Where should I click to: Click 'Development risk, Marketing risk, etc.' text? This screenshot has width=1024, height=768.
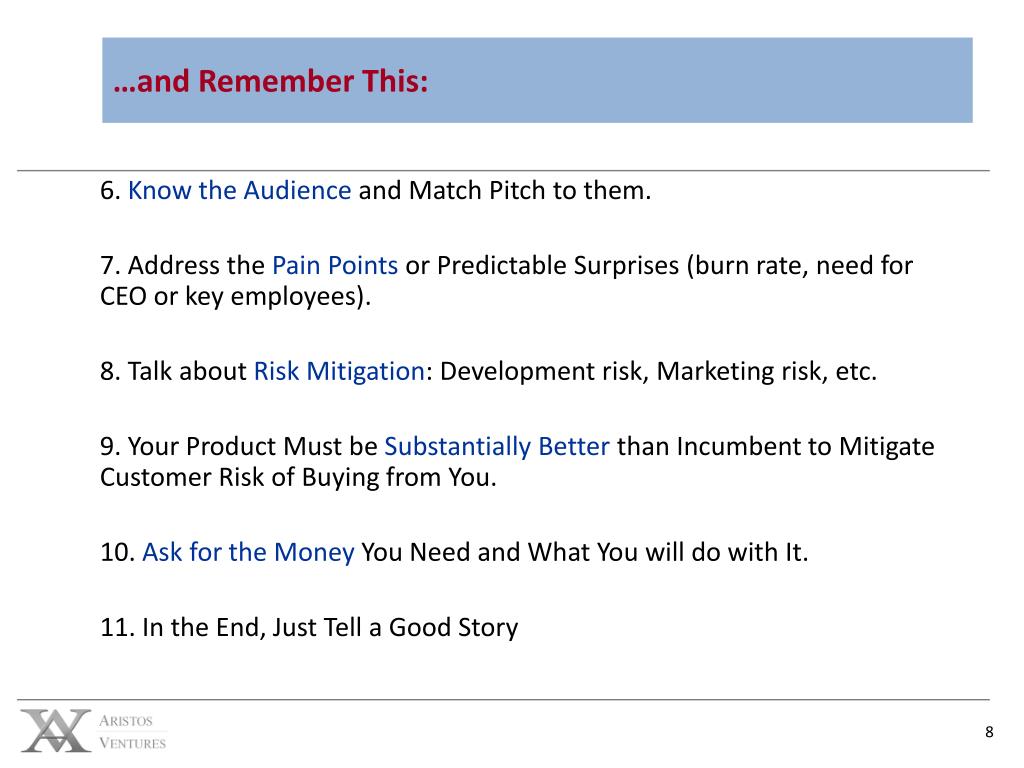(658, 372)
